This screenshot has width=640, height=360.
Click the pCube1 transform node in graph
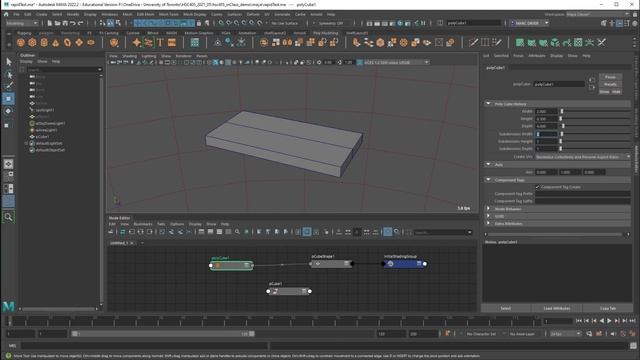coord(289,291)
